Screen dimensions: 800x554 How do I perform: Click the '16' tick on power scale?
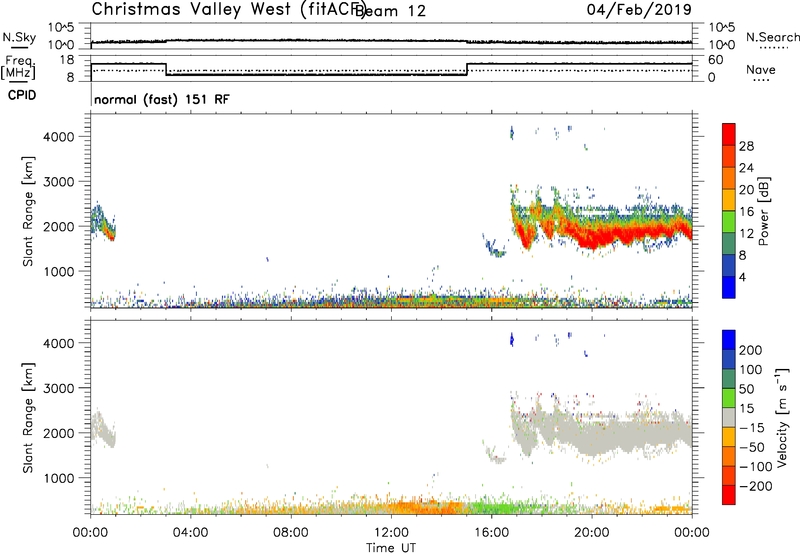click(746, 212)
